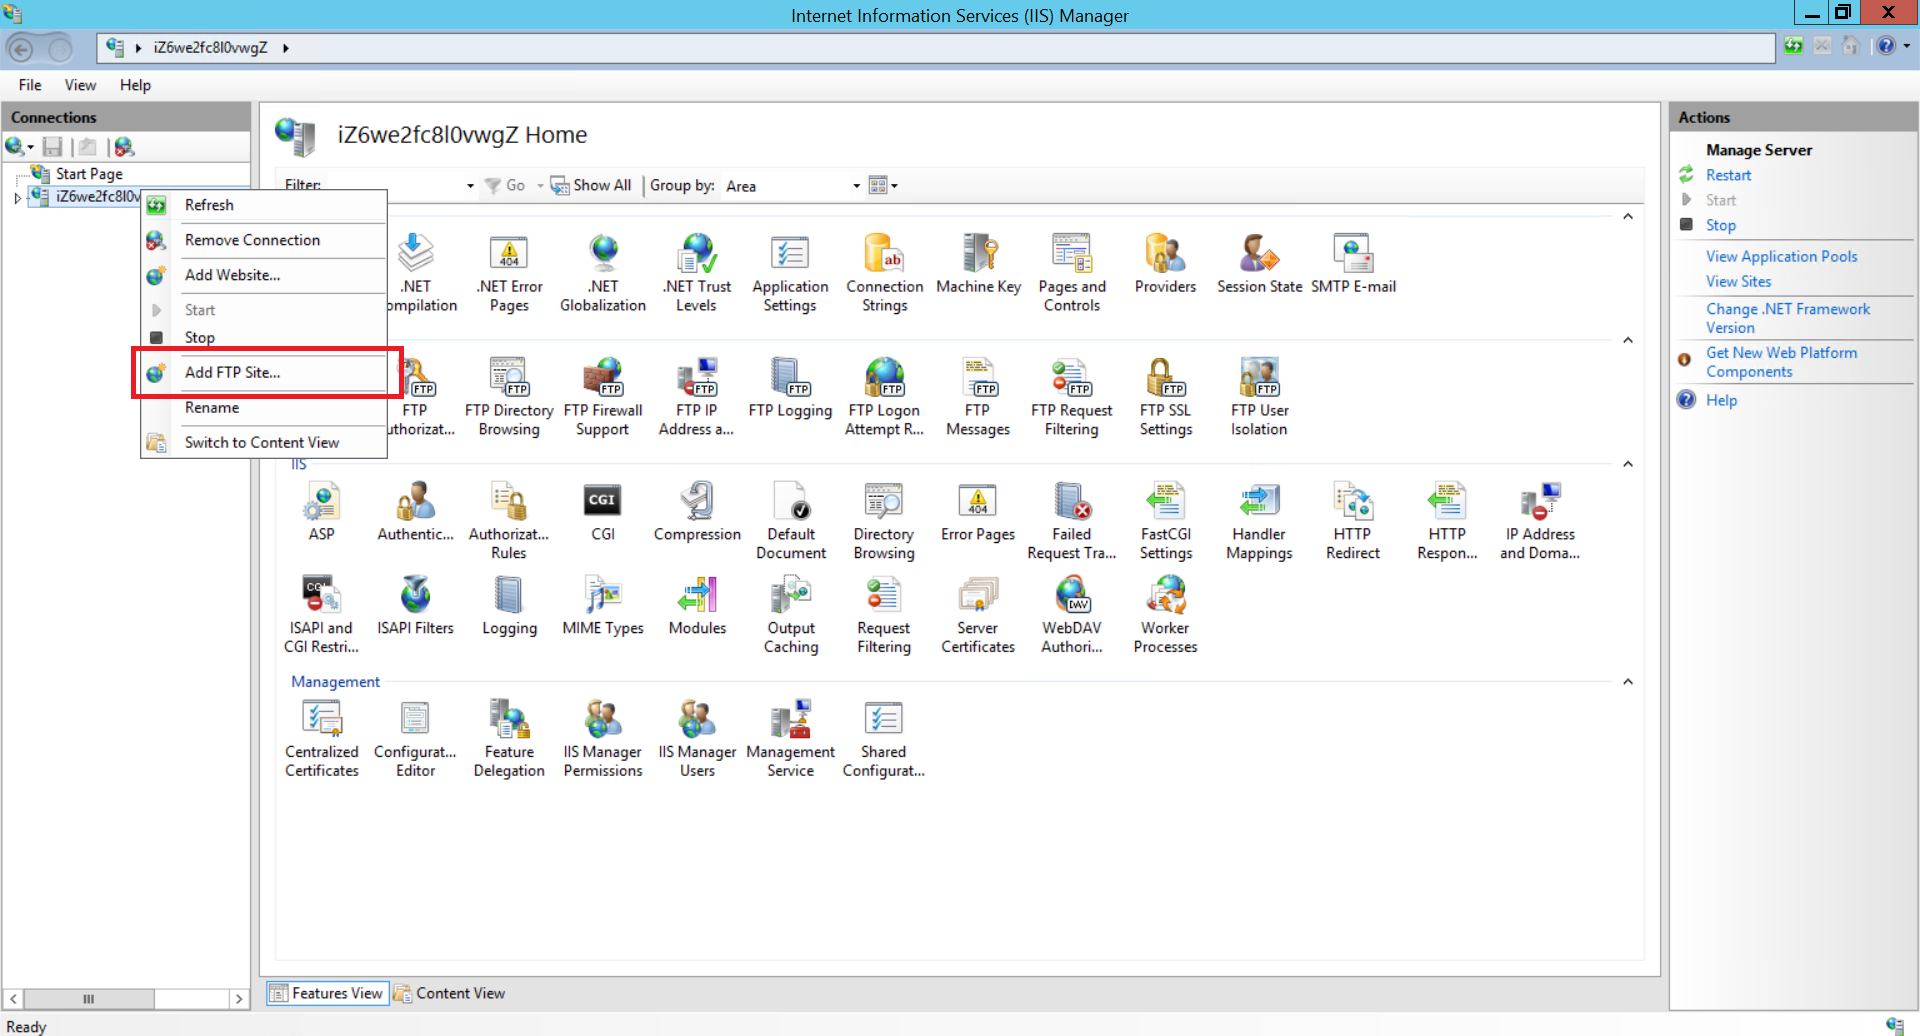Open Feature Delegation in Management
The width and height of the screenshot is (1920, 1036).
pos(509,739)
